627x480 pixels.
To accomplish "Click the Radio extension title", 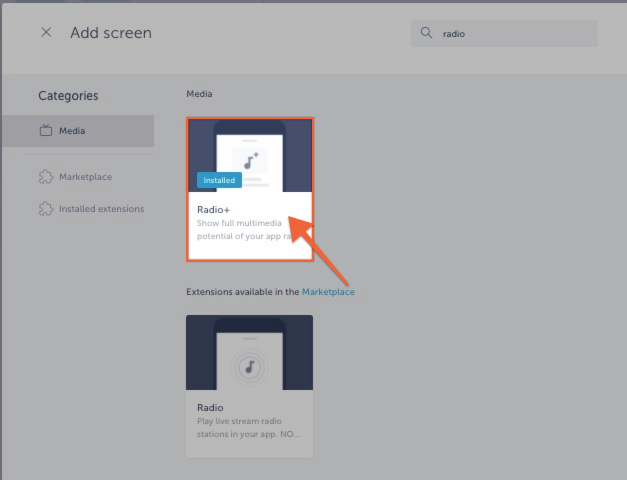I will (x=210, y=408).
